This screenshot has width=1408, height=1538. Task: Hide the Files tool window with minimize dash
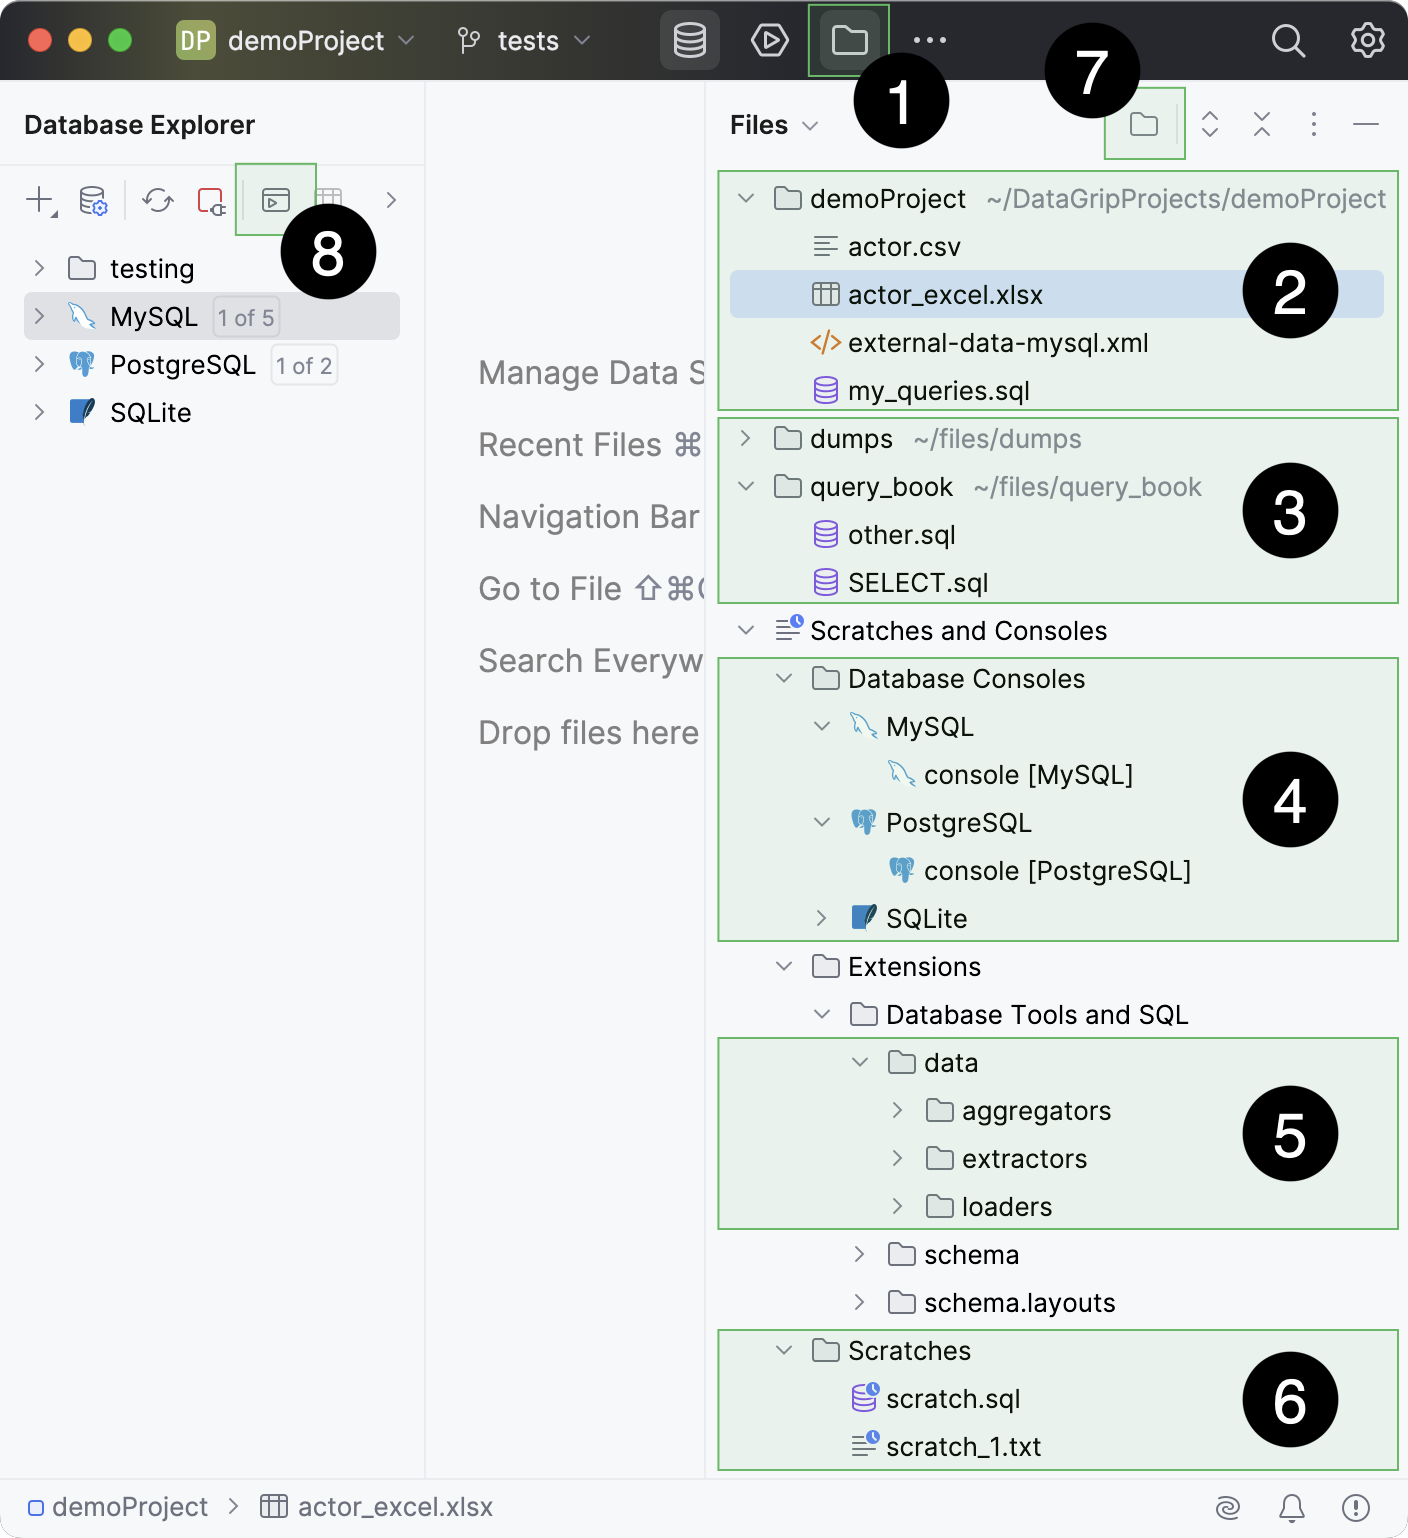pos(1365,124)
